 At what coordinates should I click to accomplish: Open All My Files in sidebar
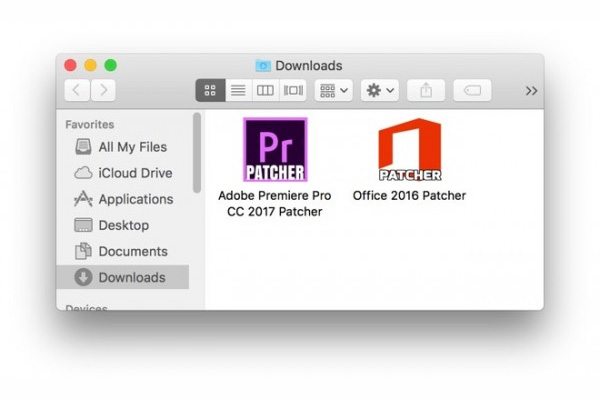coord(122,147)
